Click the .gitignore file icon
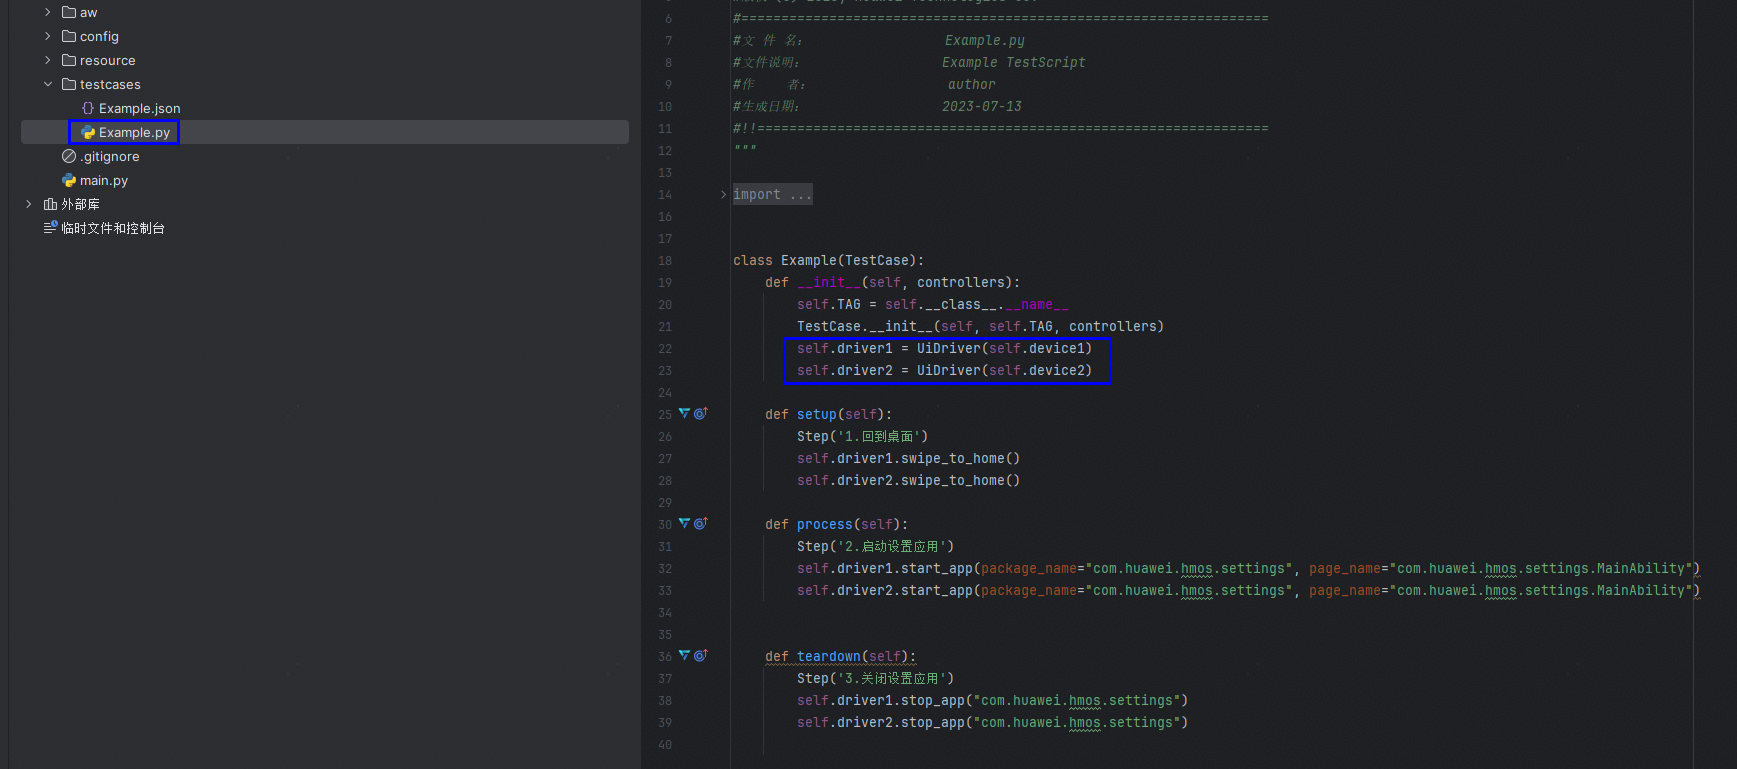 coord(69,156)
